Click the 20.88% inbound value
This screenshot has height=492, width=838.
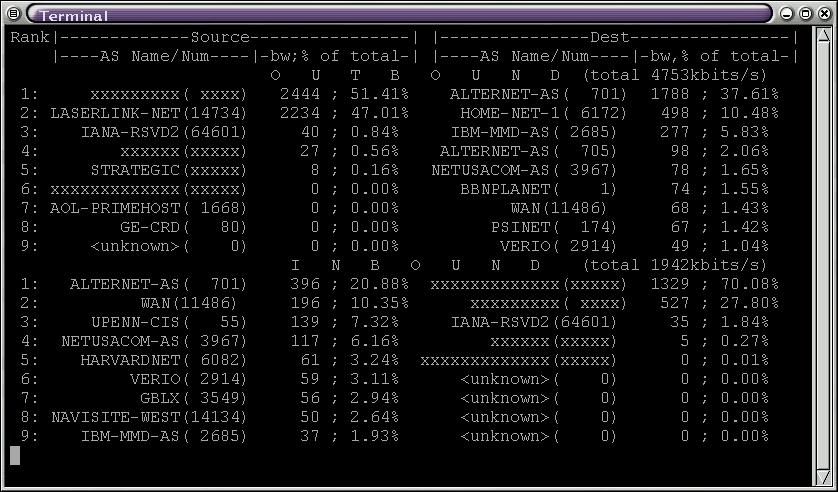click(379, 284)
